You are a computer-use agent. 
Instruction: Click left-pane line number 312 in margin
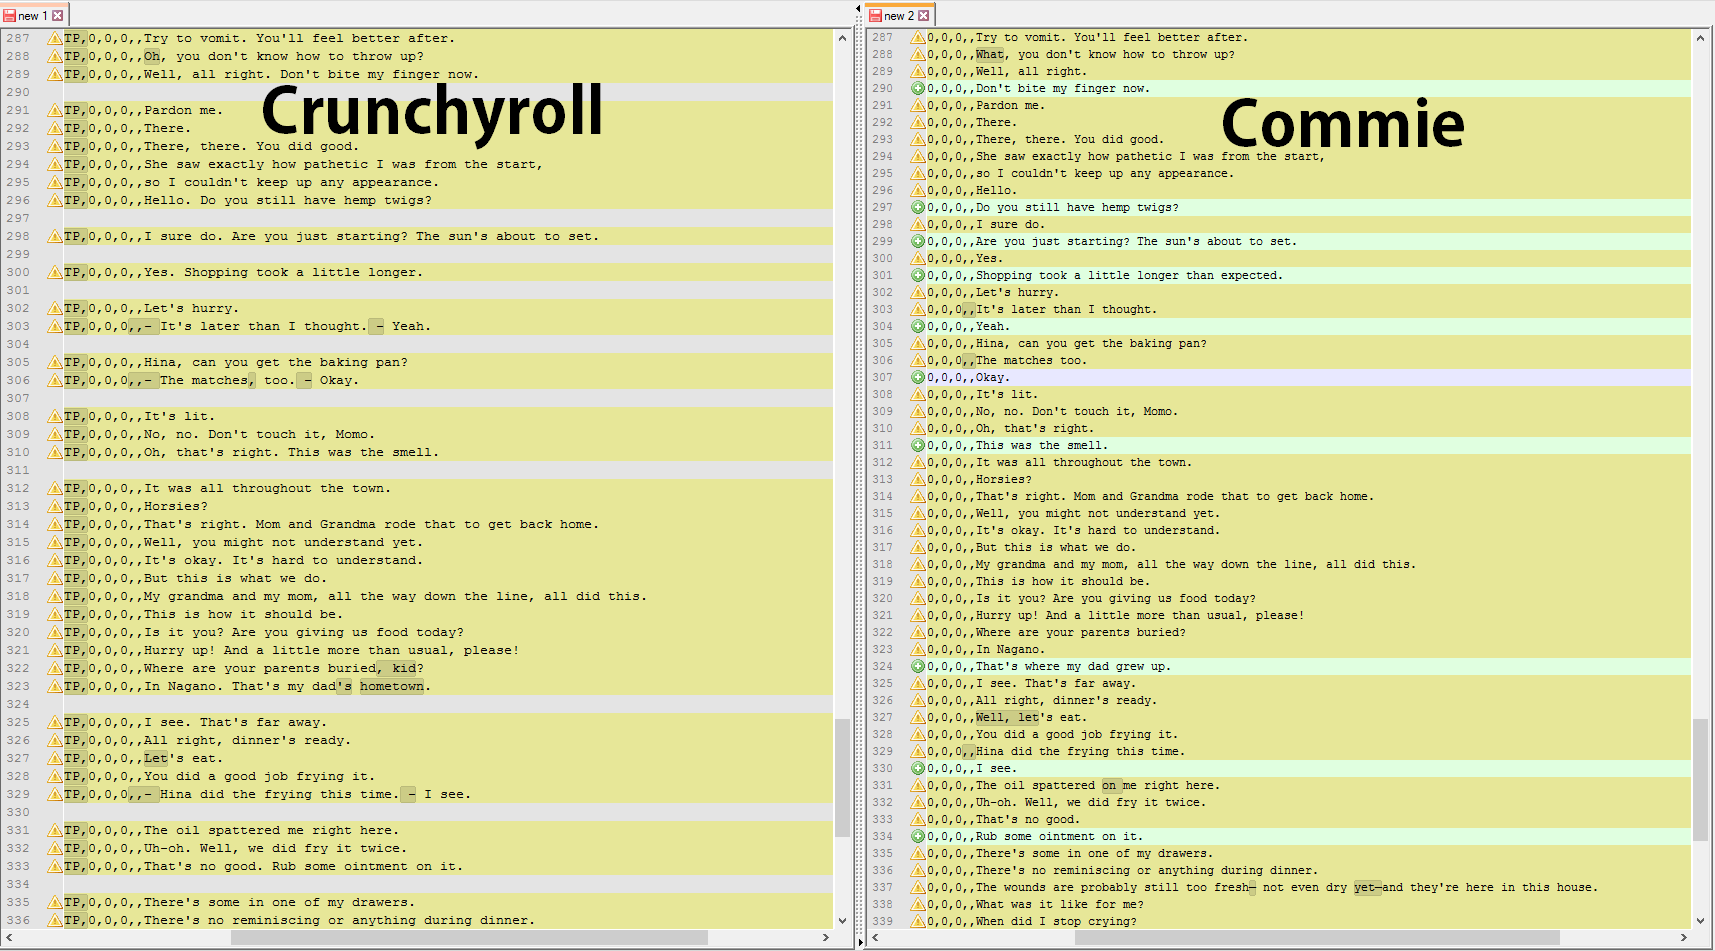pos(18,488)
